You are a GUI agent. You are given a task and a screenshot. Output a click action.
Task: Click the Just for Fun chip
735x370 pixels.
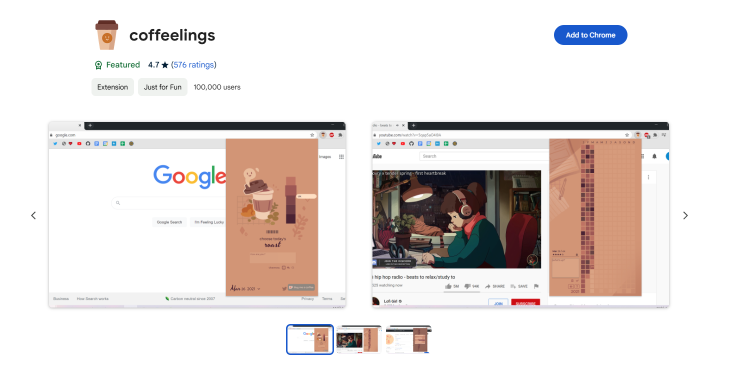(x=163, y=87)
